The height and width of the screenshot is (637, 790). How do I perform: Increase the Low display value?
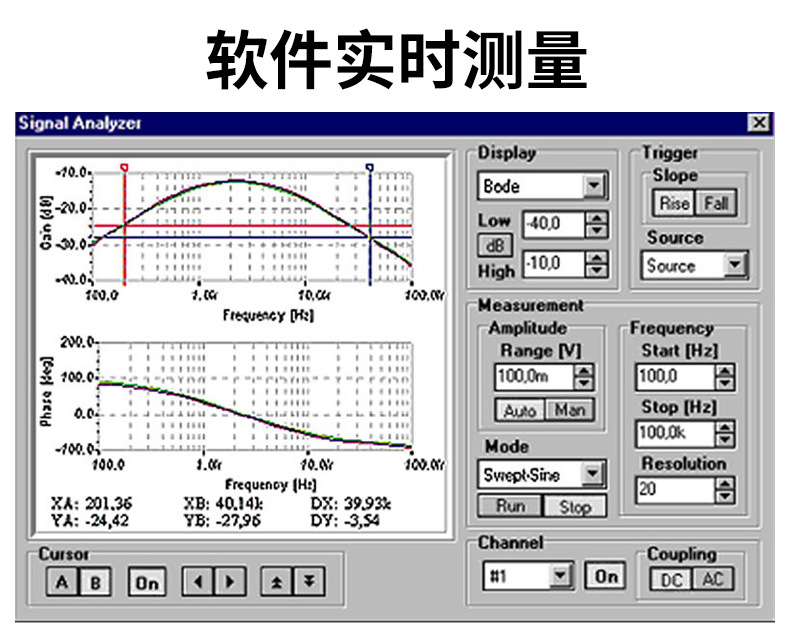pos(597,218)
